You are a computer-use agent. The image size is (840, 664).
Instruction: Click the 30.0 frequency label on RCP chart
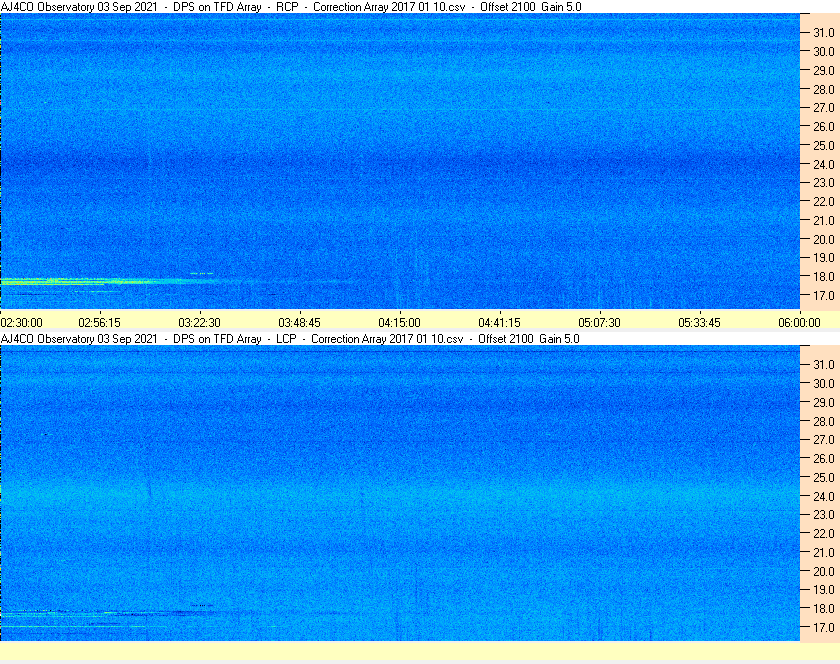point(824,51)
